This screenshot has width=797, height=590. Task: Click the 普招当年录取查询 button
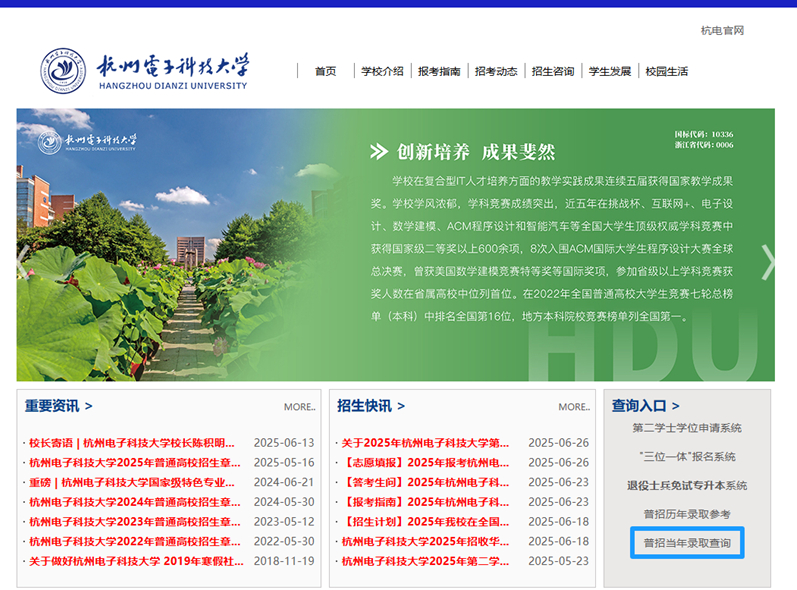687,543
